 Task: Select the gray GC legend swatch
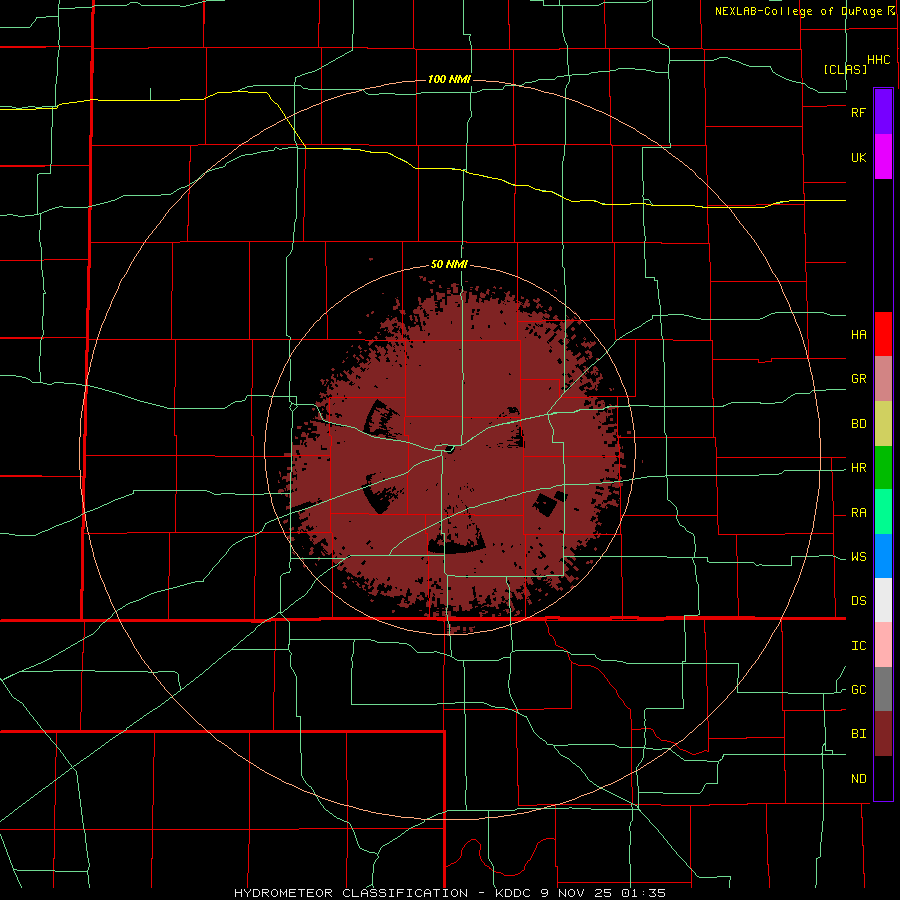click(883, 689)
